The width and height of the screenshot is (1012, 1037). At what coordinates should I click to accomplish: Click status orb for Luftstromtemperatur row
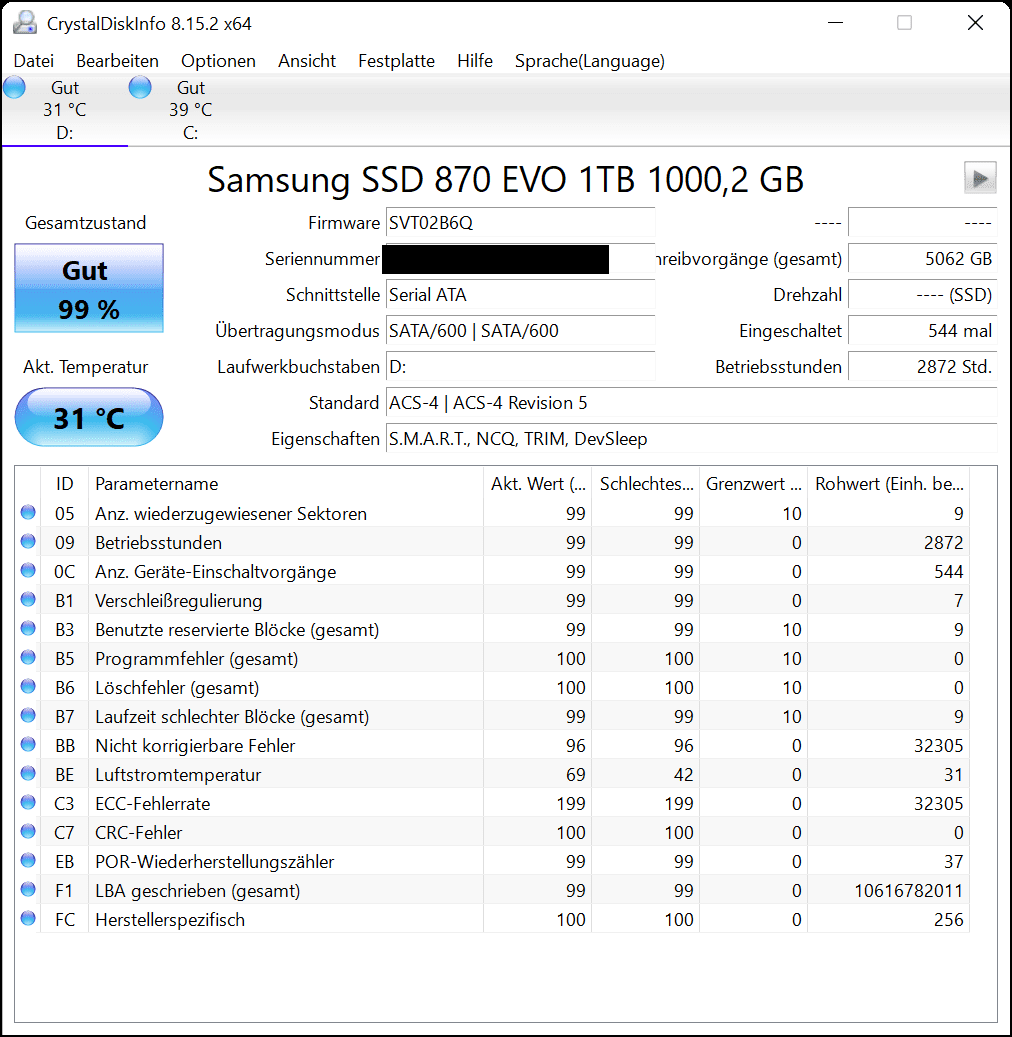[x=28, y=774]
